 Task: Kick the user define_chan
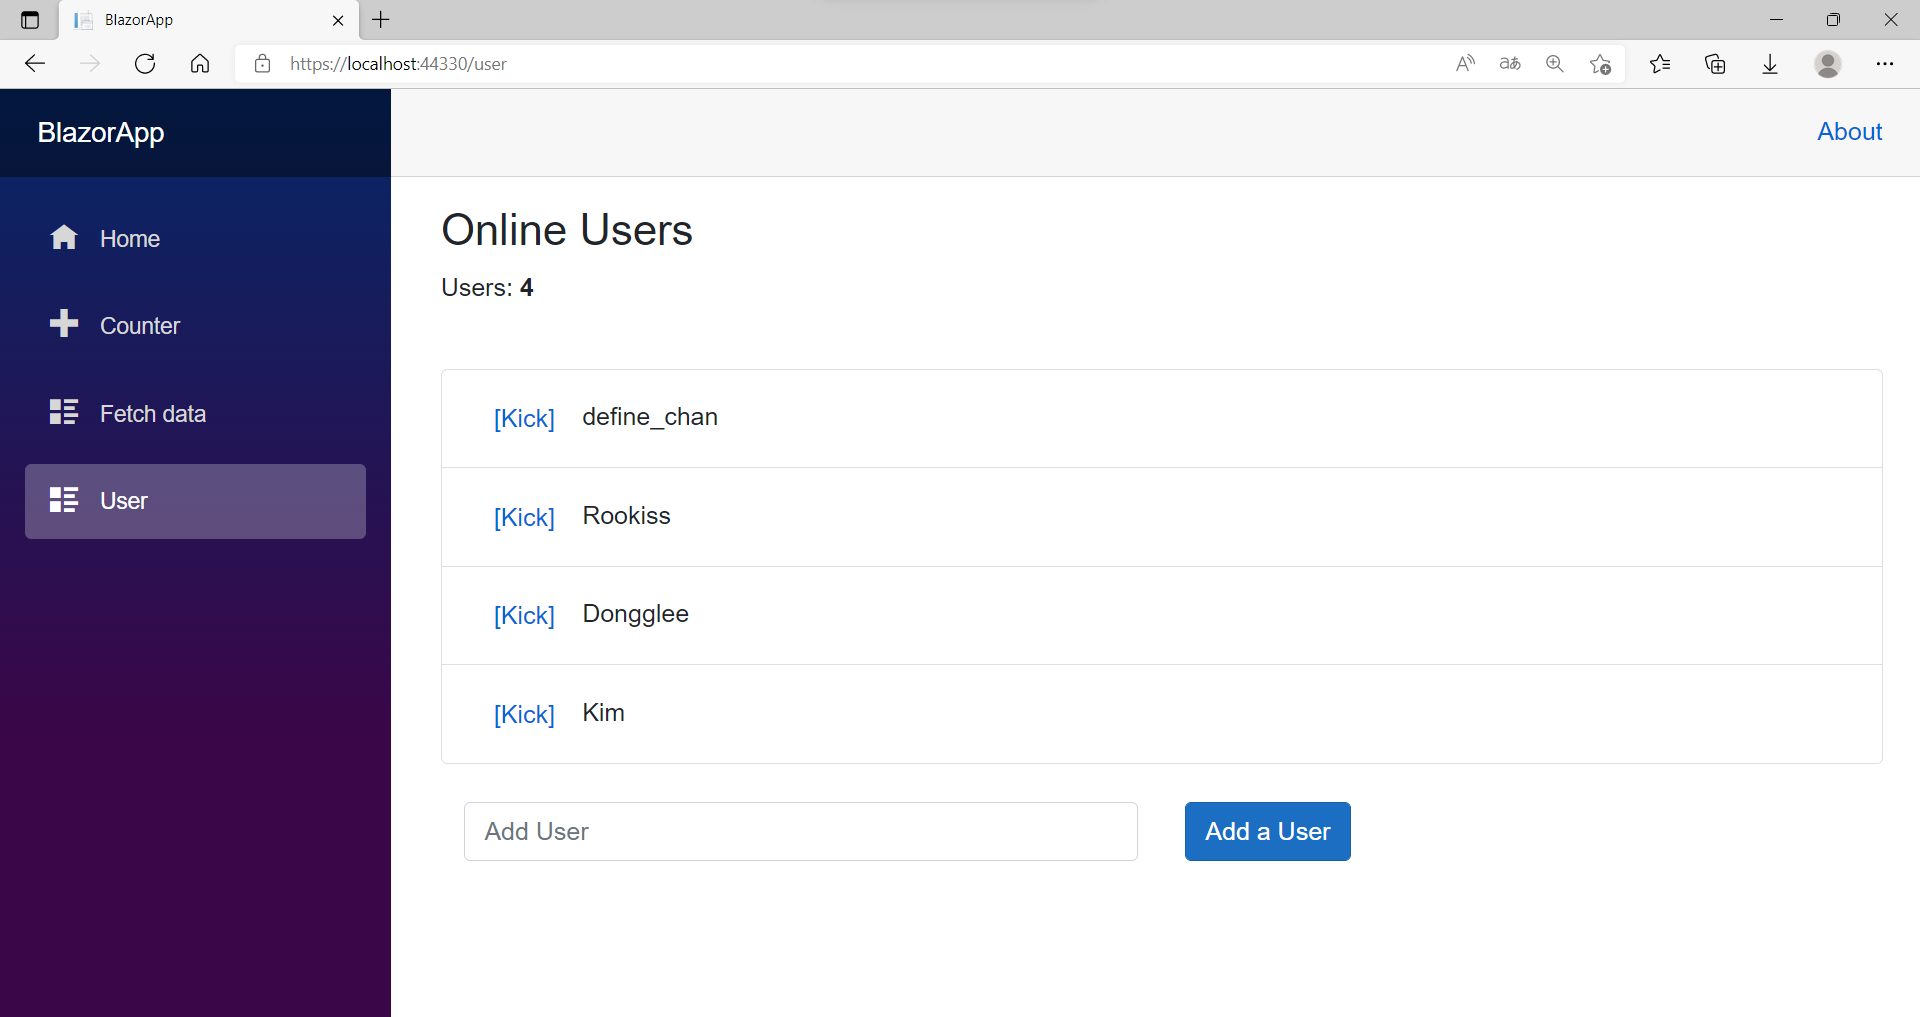coord(524,418)
